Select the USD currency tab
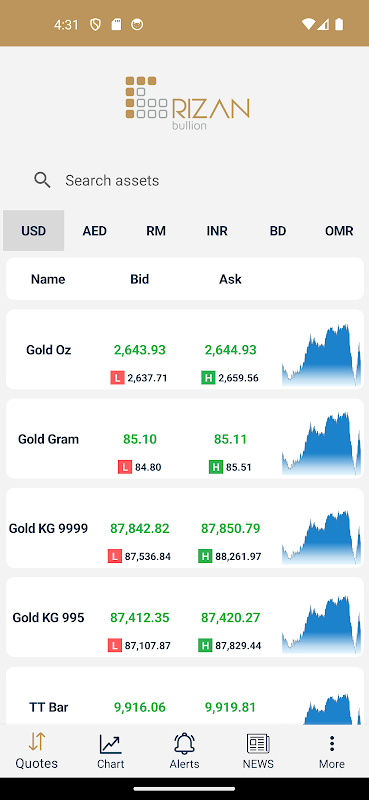The image size is (369, 800). coord(34,231)
